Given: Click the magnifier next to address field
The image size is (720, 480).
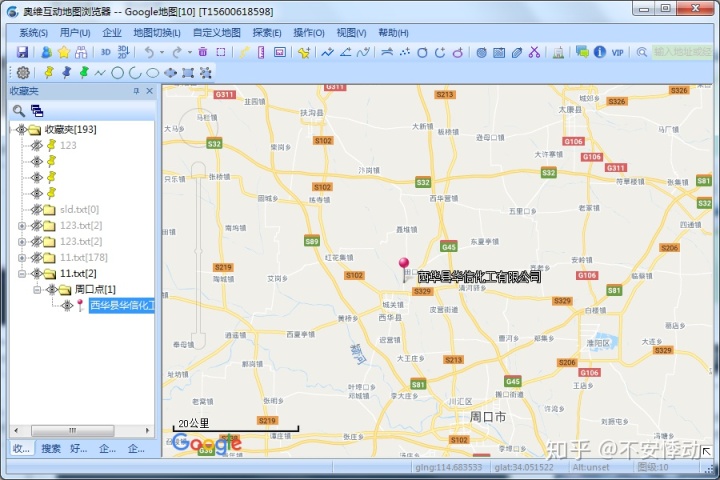Looking at the screenshot, I should point(641,52).
